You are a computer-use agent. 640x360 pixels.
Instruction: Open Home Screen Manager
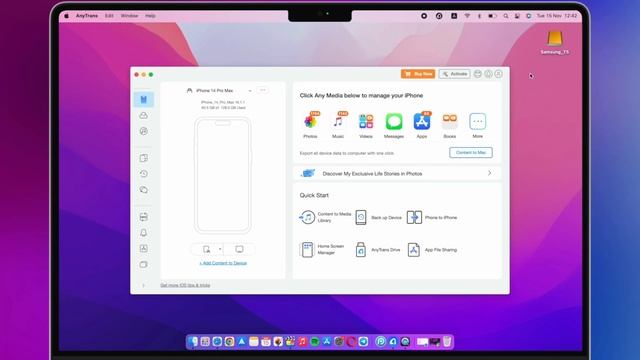point(322,249)
